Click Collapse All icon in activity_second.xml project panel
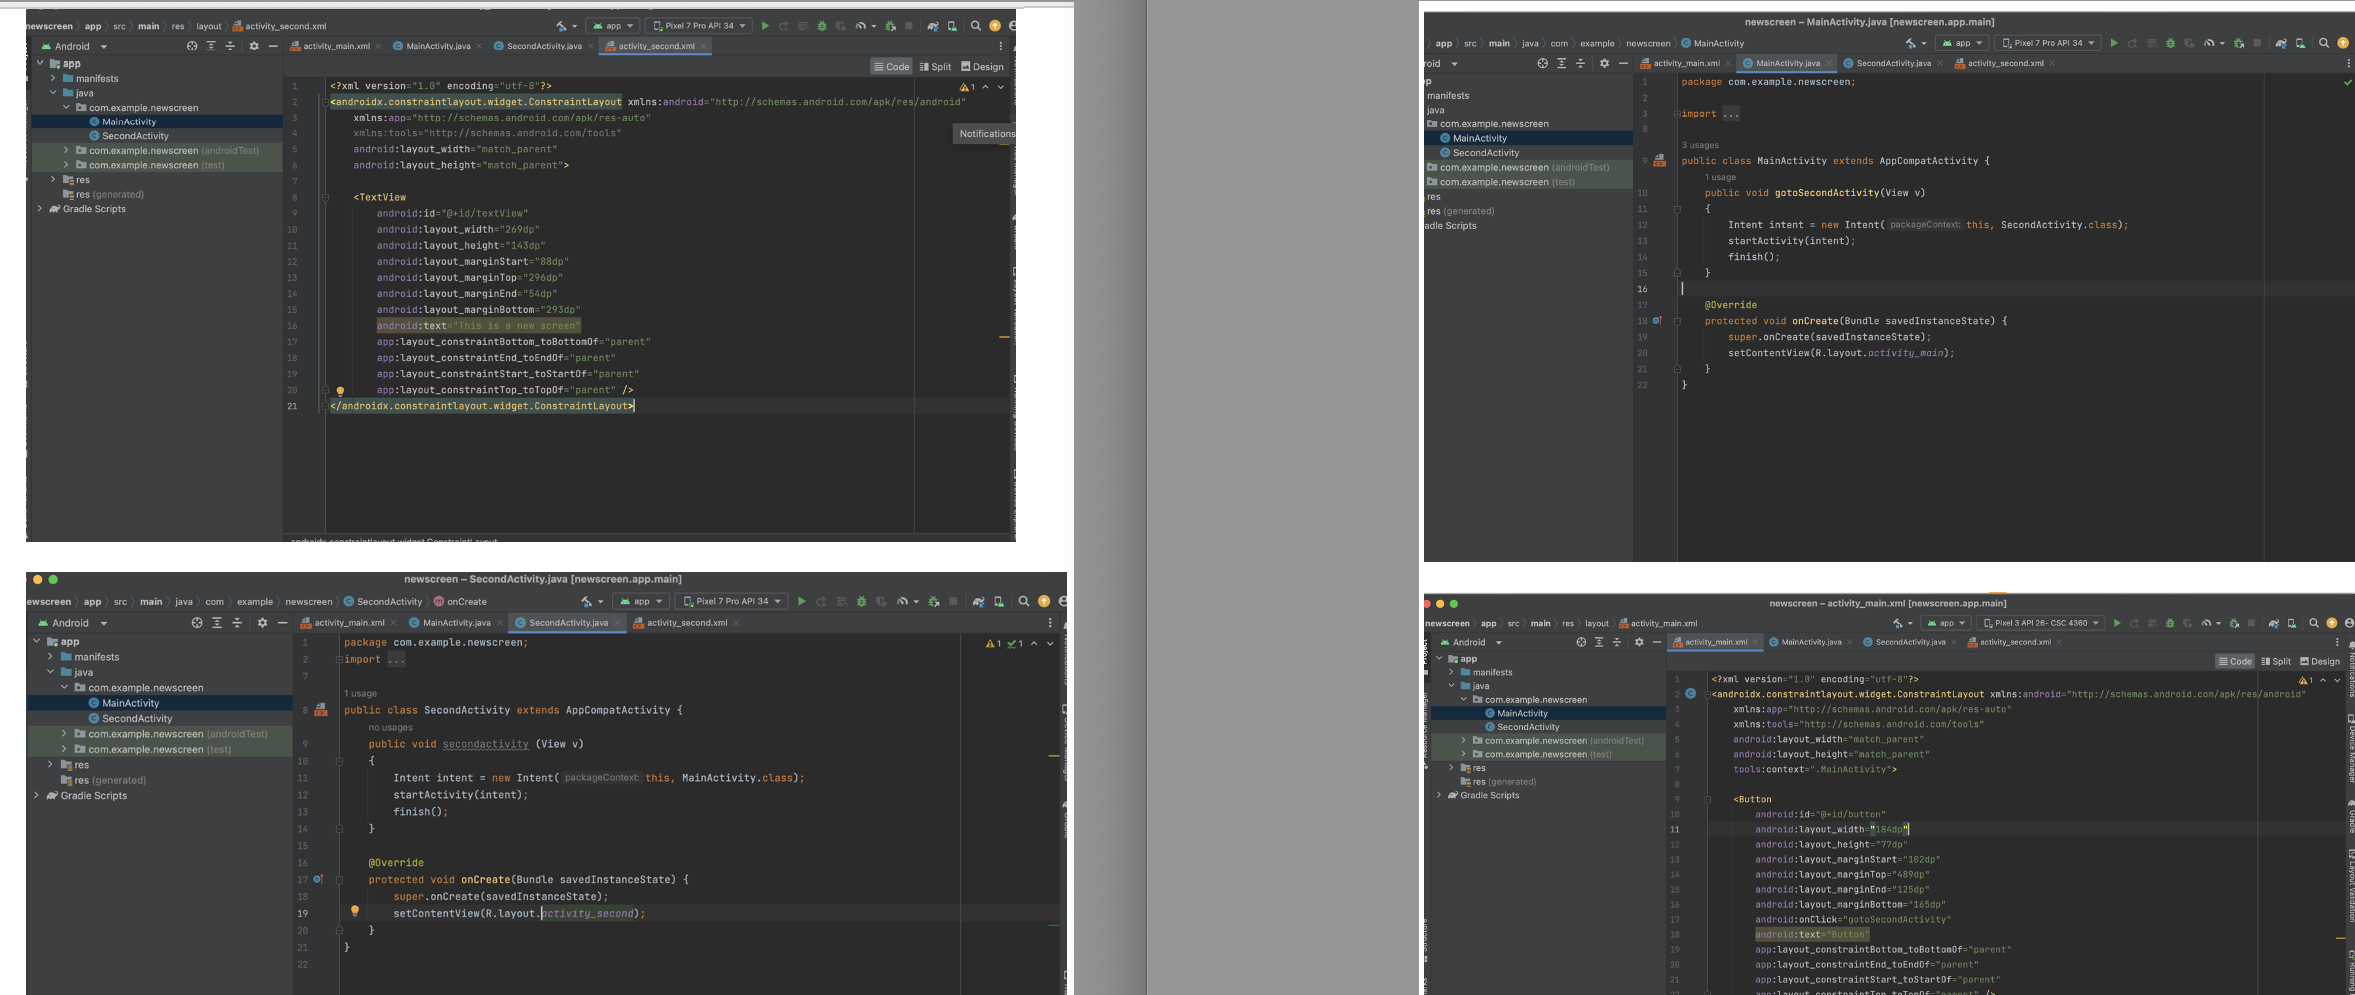 coord(230,46)
